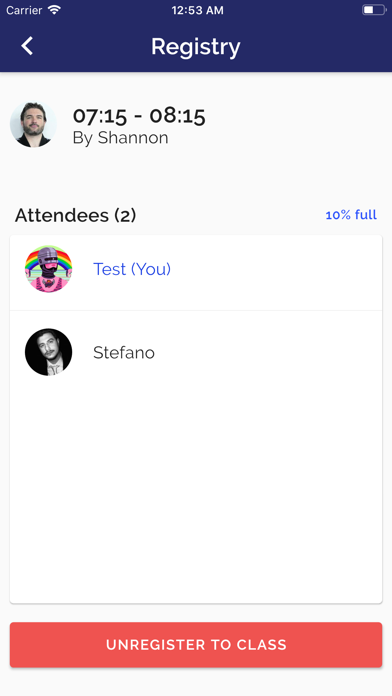392x696 pixels.
Task: Select the Stefano attendee row
Action: (196, 352)
